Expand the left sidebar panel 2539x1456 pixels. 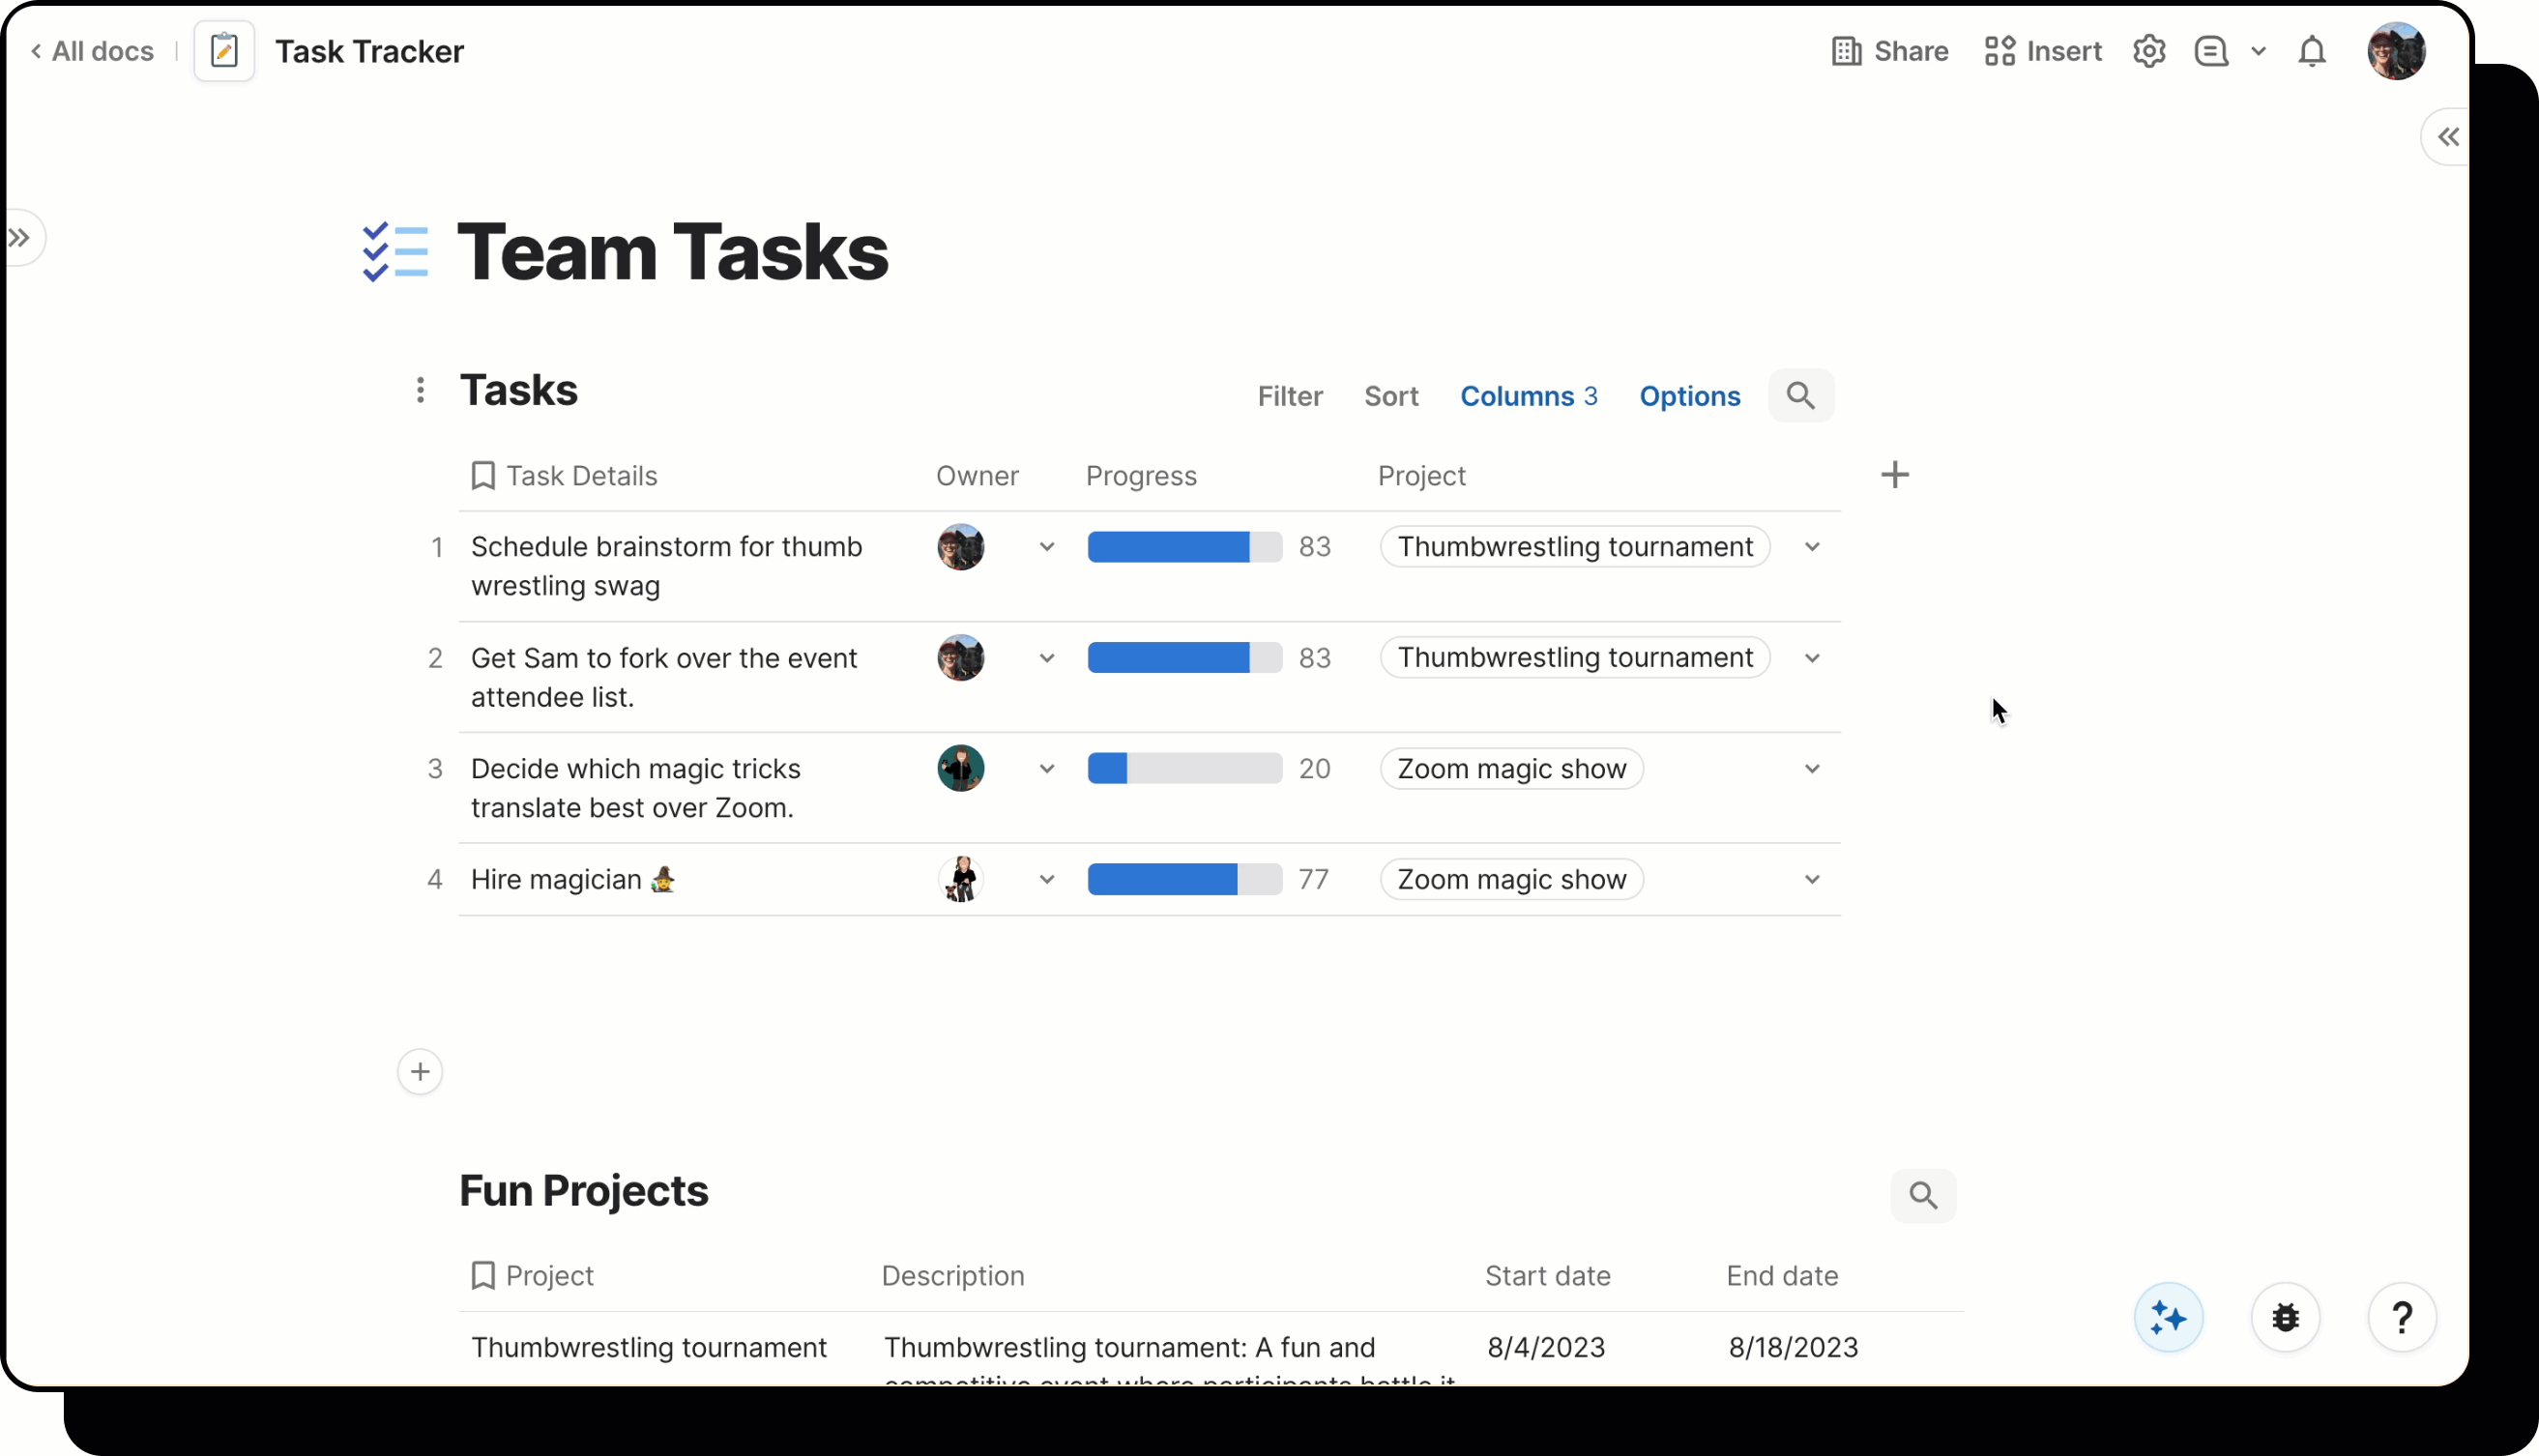click(20, 238)
